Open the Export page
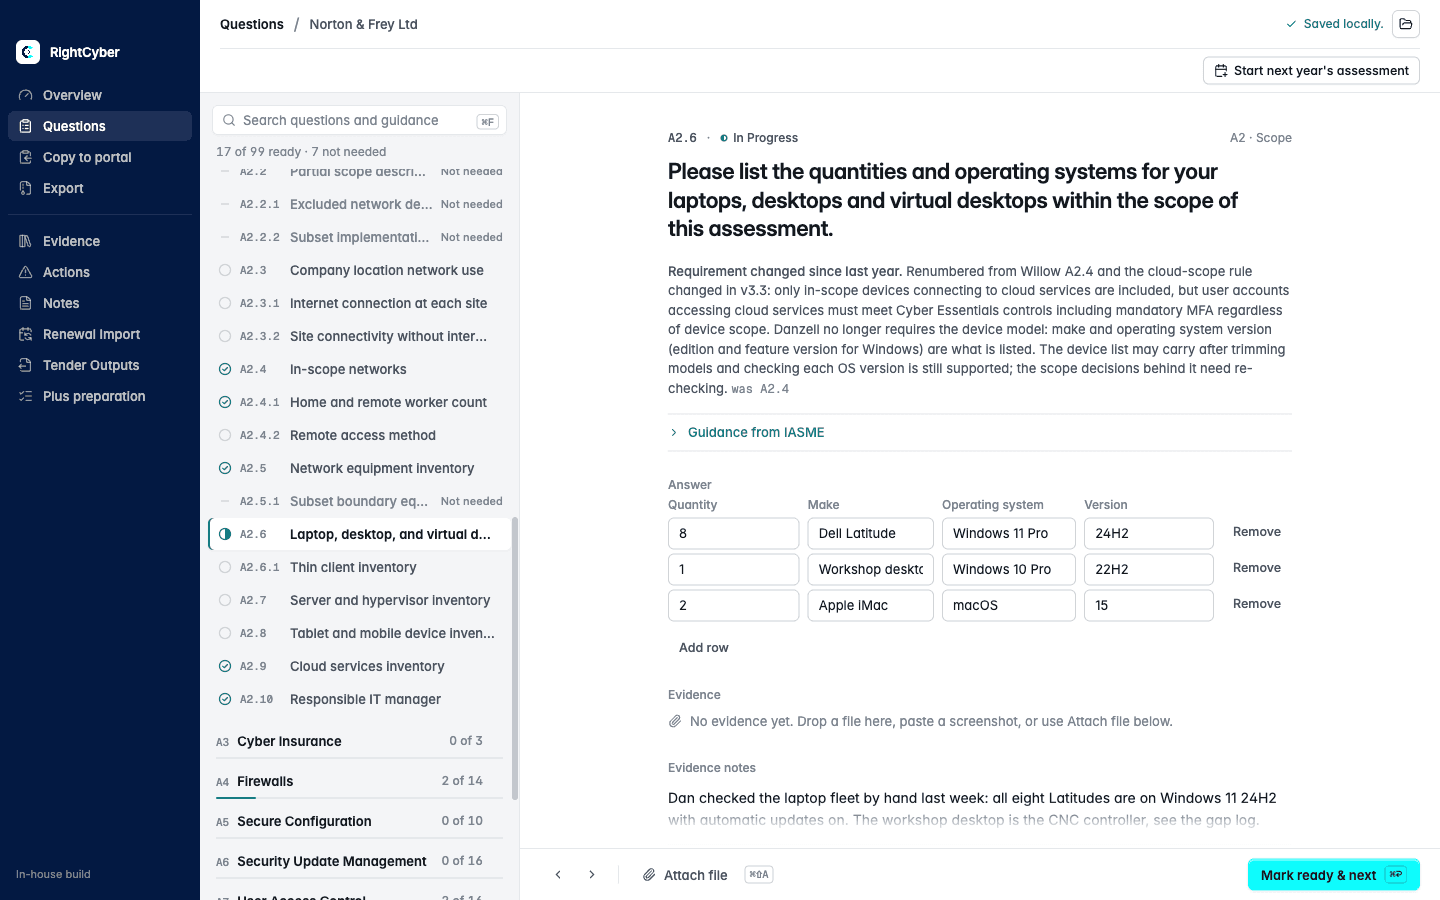Viewport: 1440px width, 900px height. pos(100,188)
